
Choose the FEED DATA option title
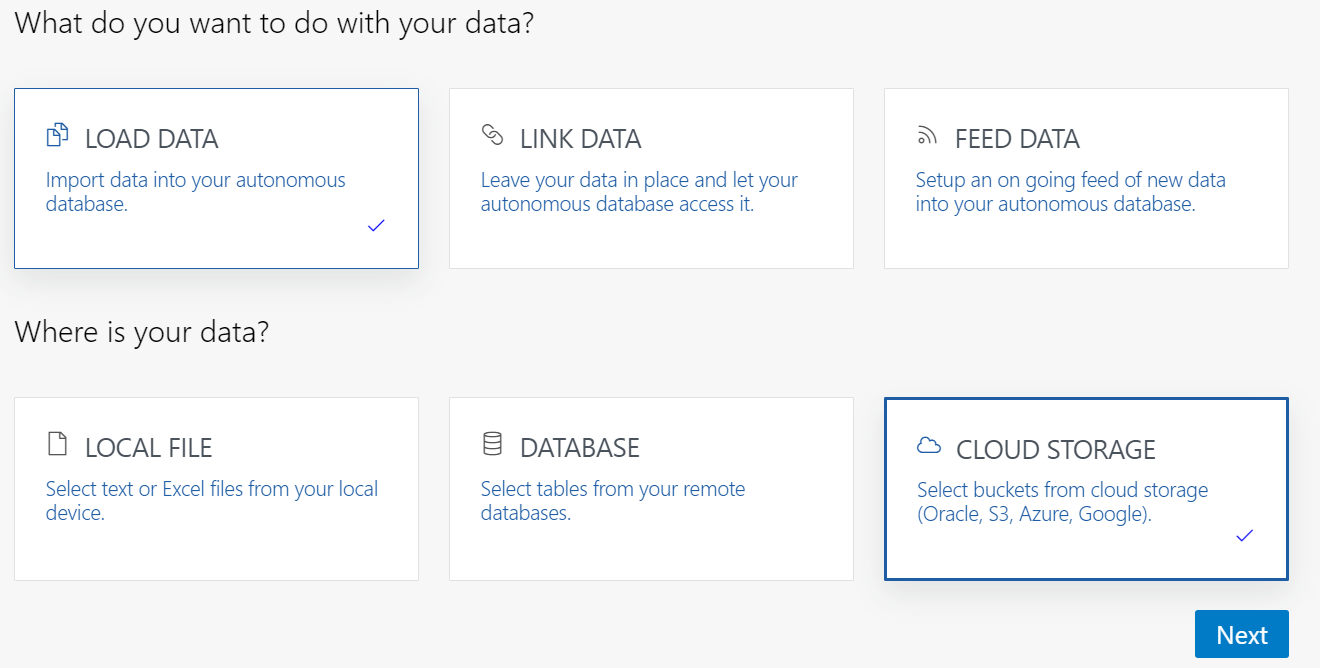(x=1017, y=139)
